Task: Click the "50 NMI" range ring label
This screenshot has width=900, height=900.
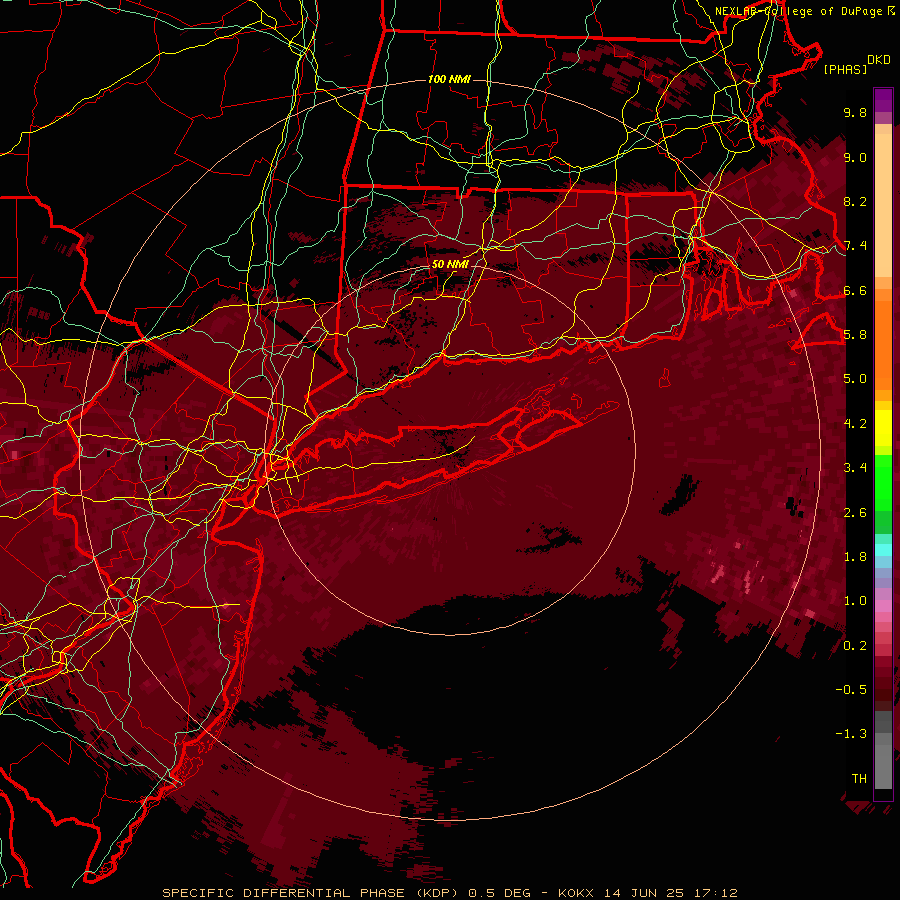Action: (x=450, y=264)
